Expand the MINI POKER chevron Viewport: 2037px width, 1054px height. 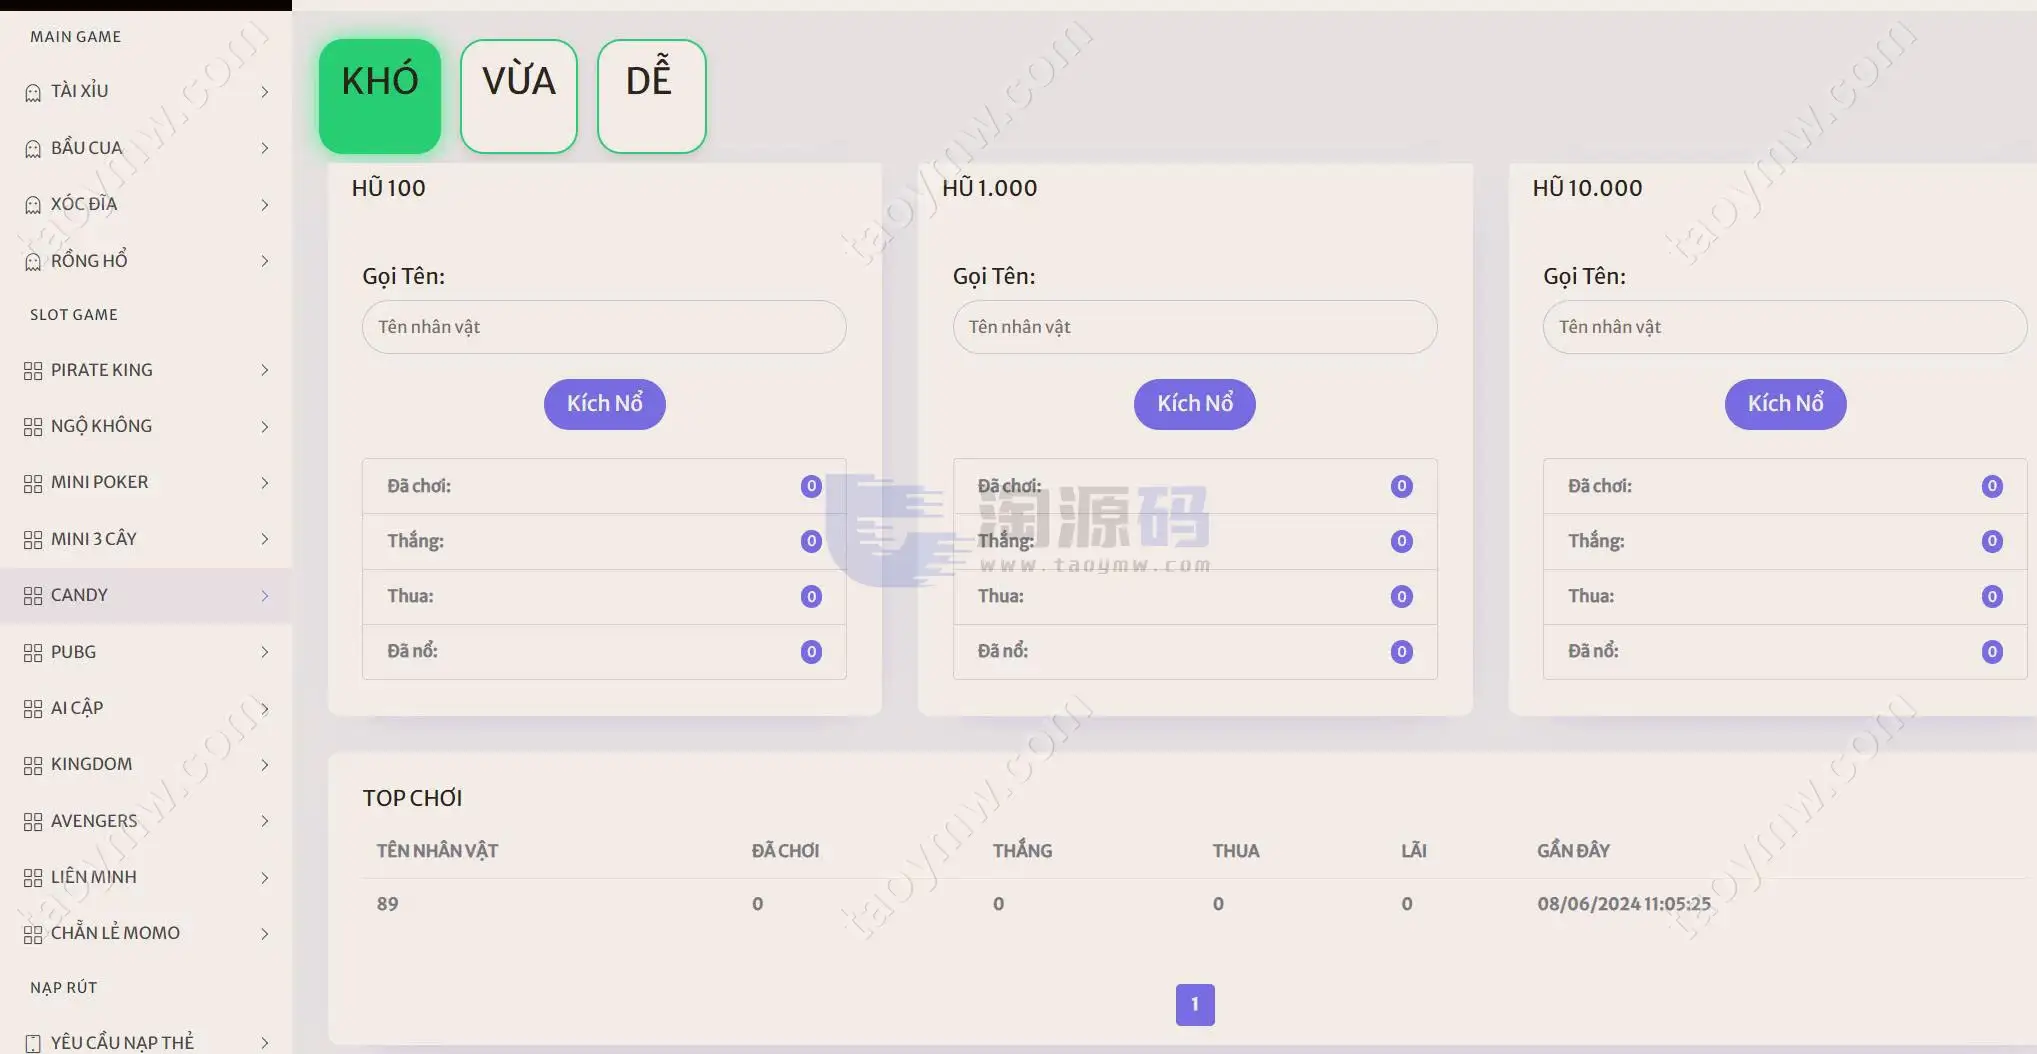(x=264, y=483)
